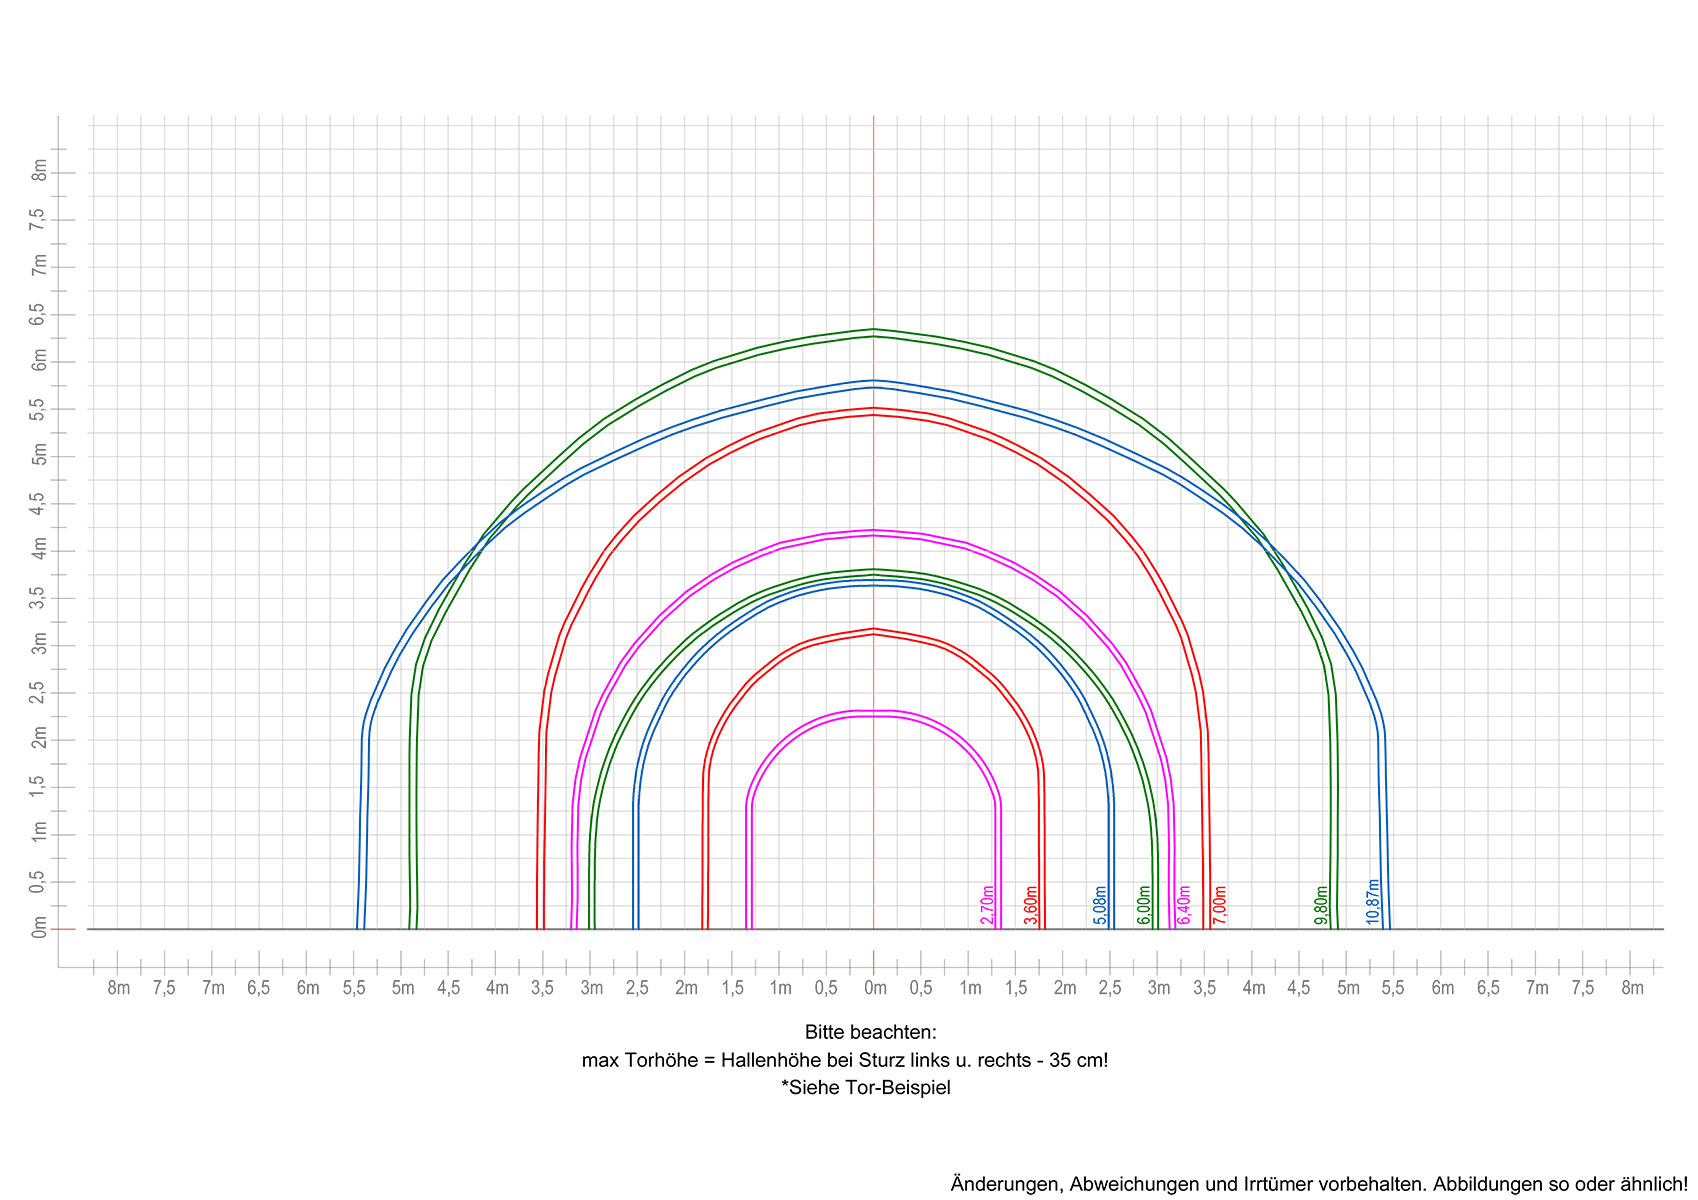
Task: Click "2m" on the vertical axis
Action: point(39,738)
